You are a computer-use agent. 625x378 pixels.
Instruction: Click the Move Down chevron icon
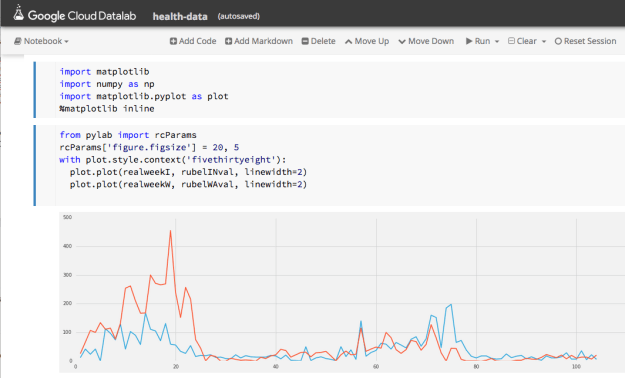tap(402, 41)
